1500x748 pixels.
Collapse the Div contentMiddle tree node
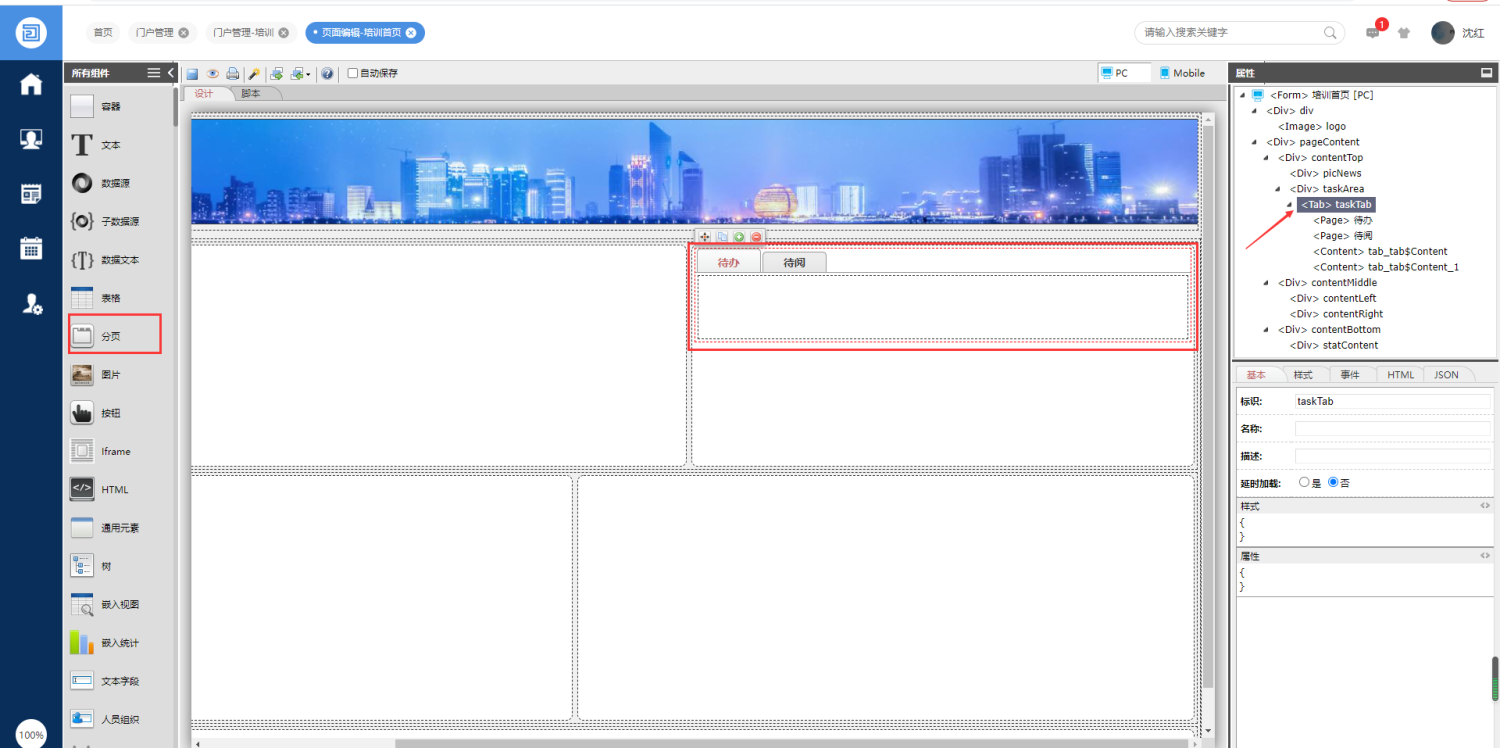click(1266, 283)
